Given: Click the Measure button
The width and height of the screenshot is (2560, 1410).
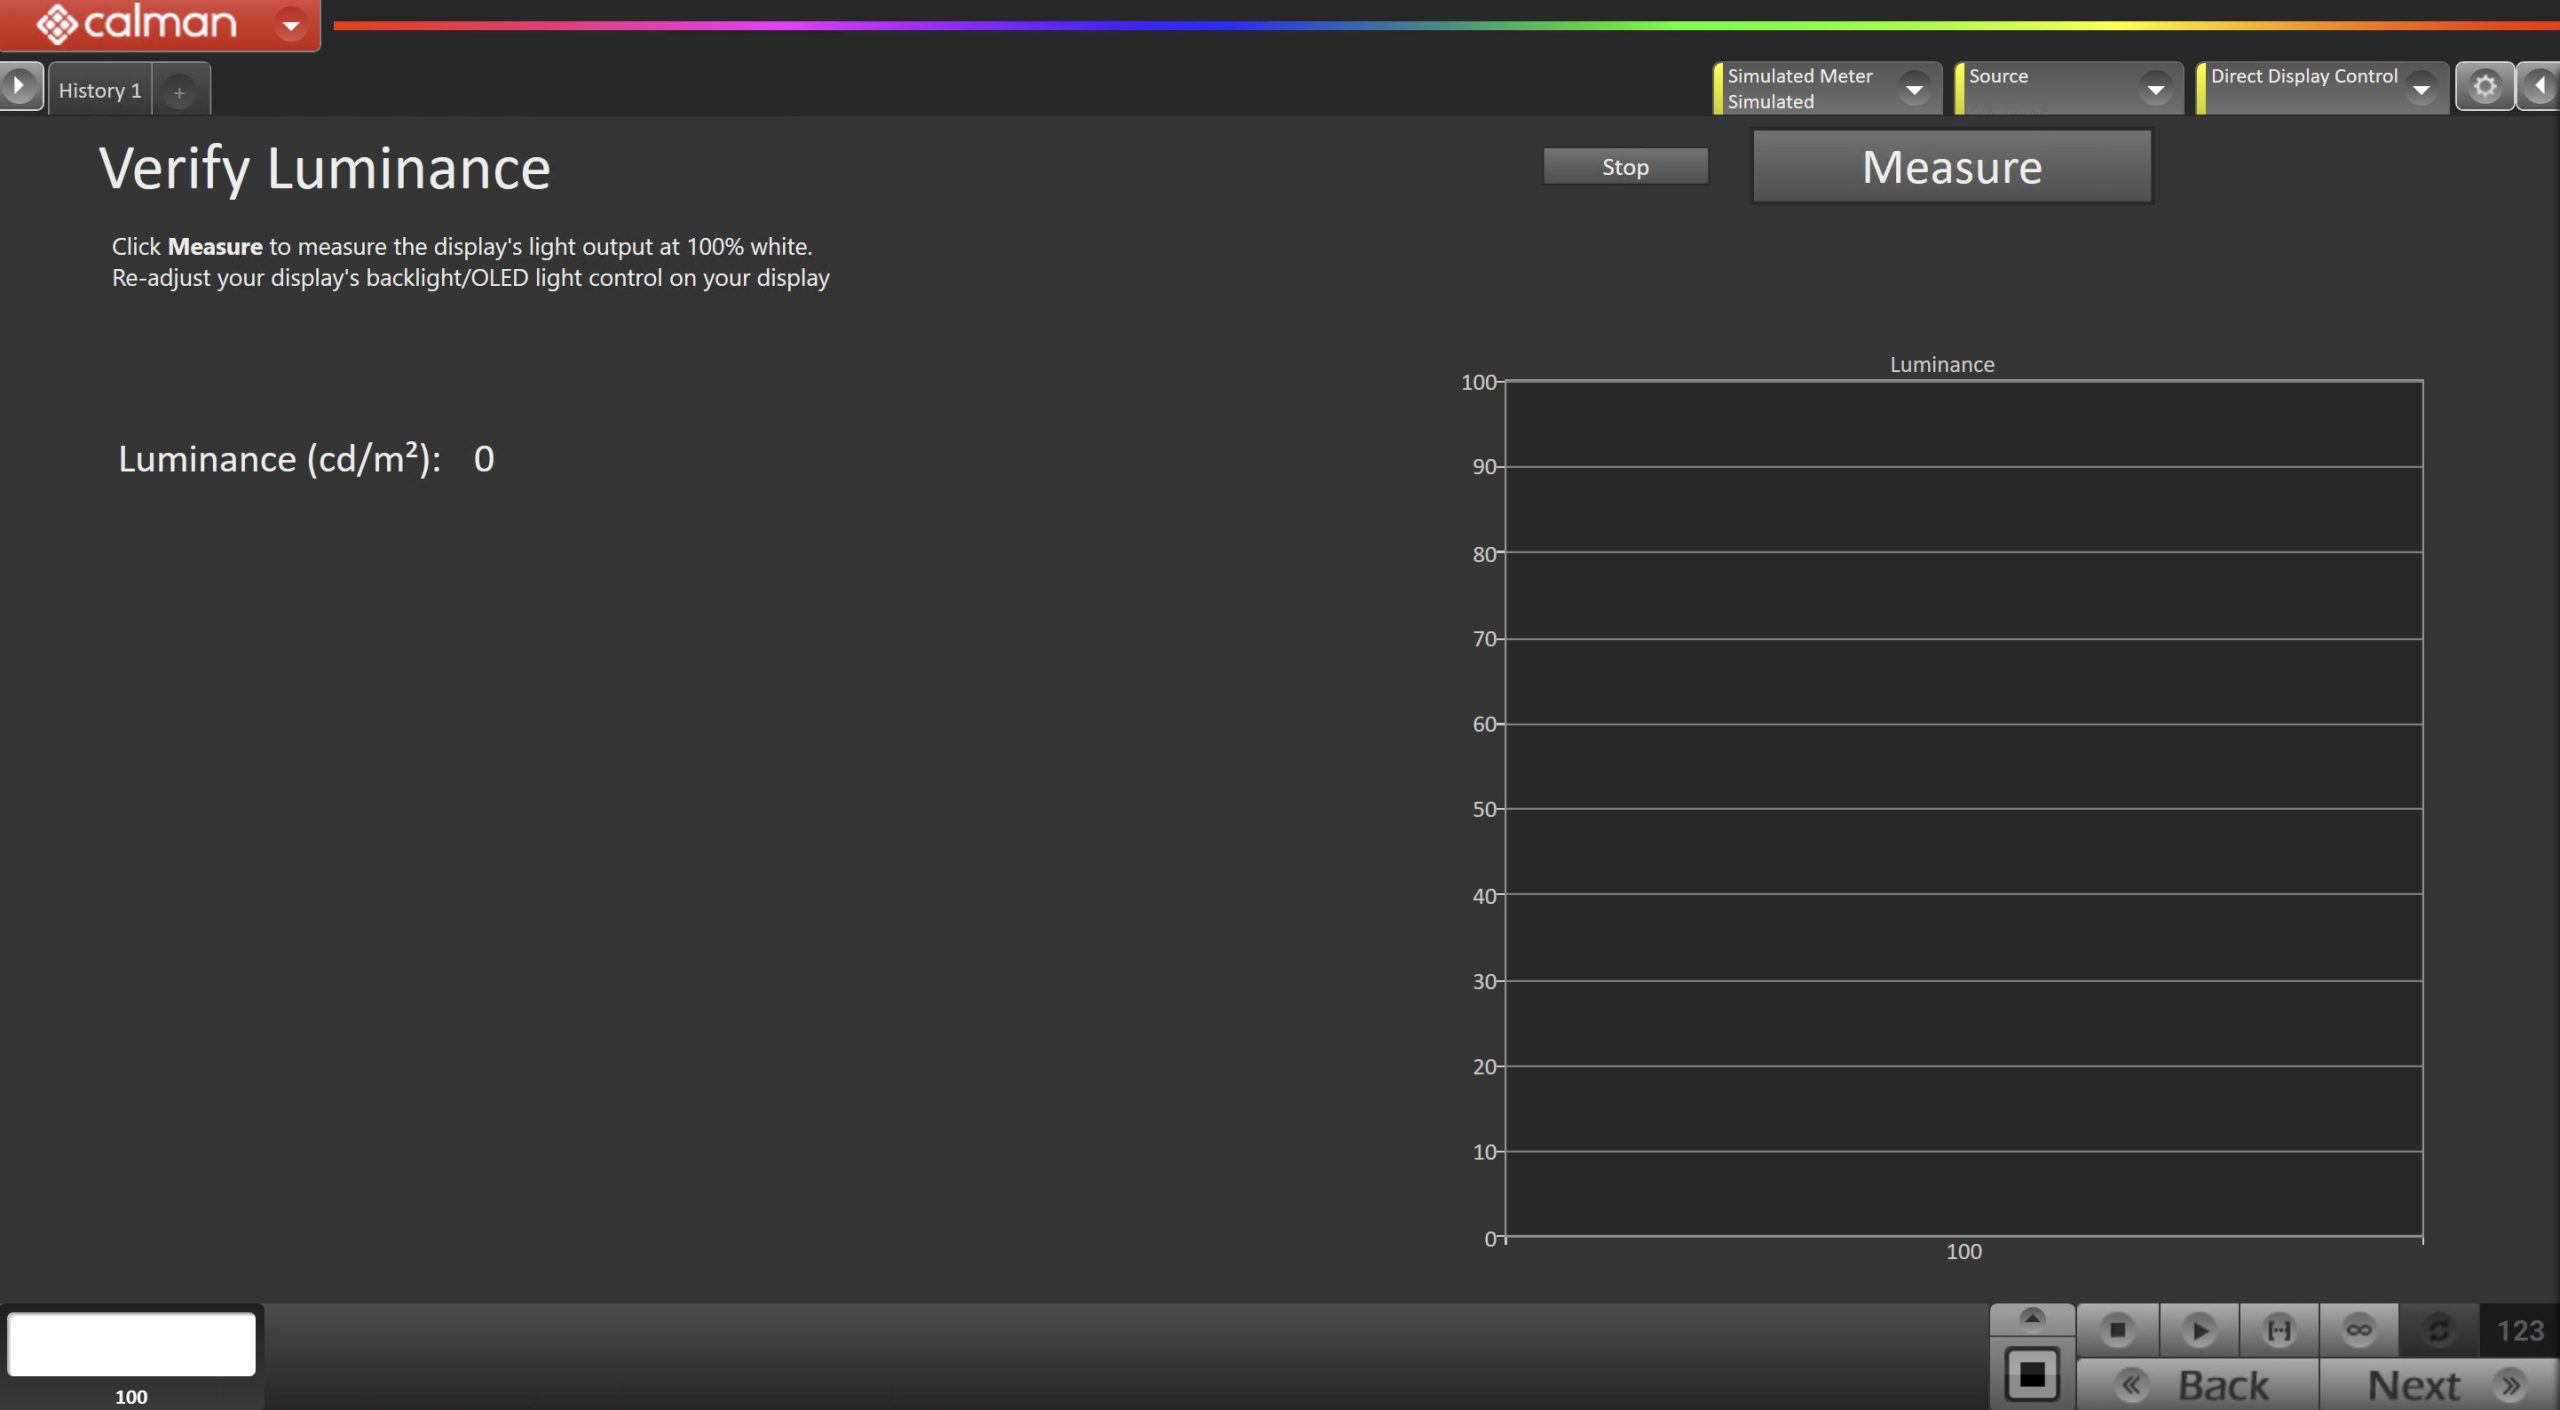Looking at the screenshot, I should [x=1951, y=167].
